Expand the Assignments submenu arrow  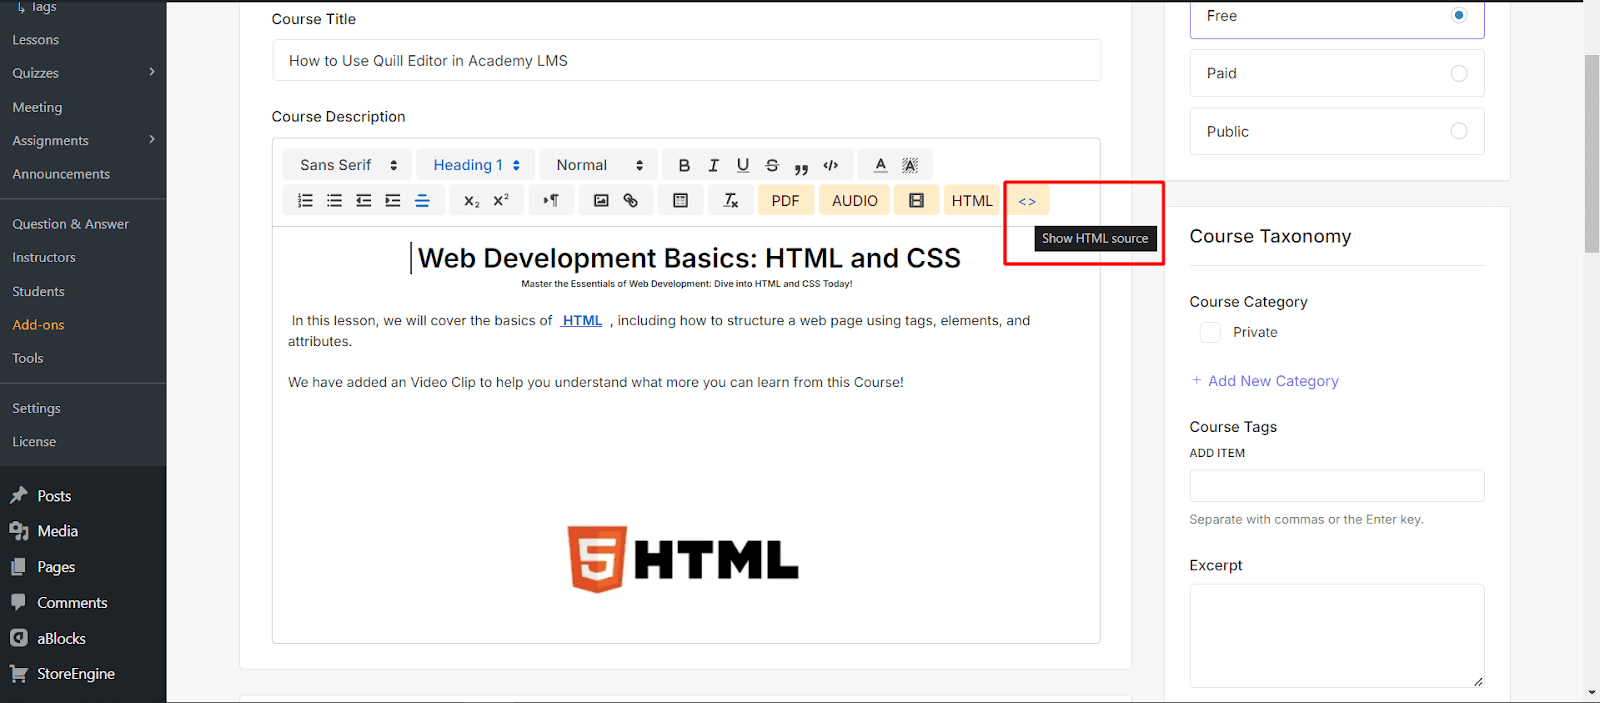(152, 140)
